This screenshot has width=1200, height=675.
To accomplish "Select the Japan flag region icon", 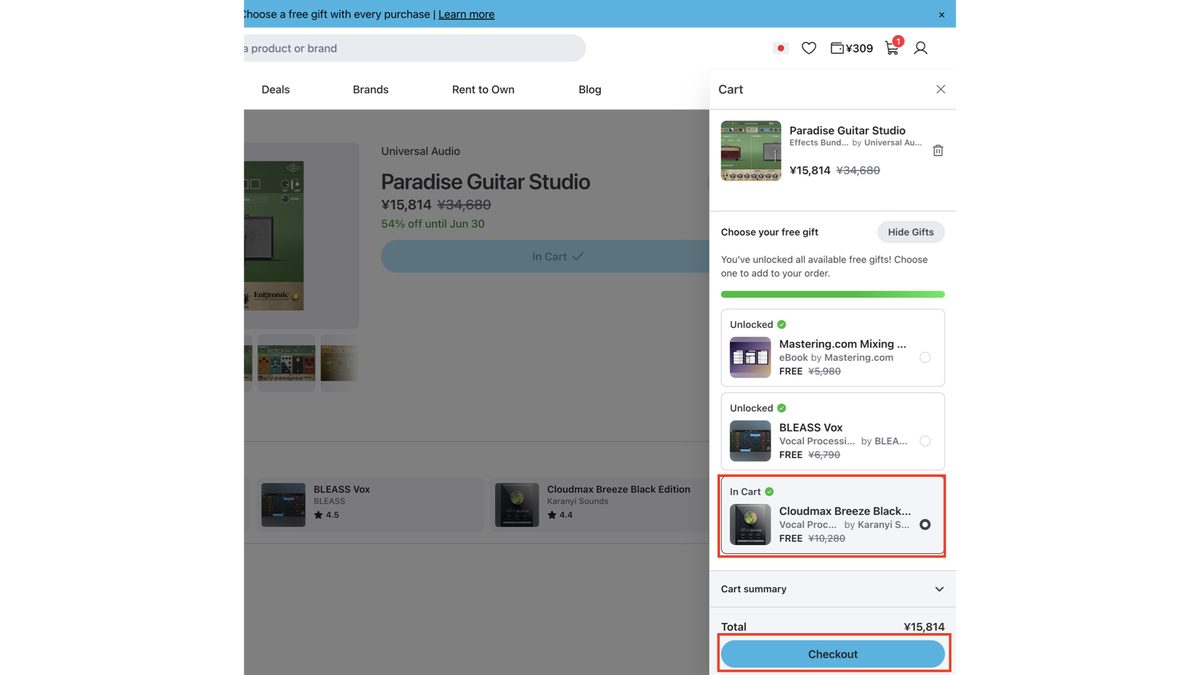I will (x=781, y=48).
